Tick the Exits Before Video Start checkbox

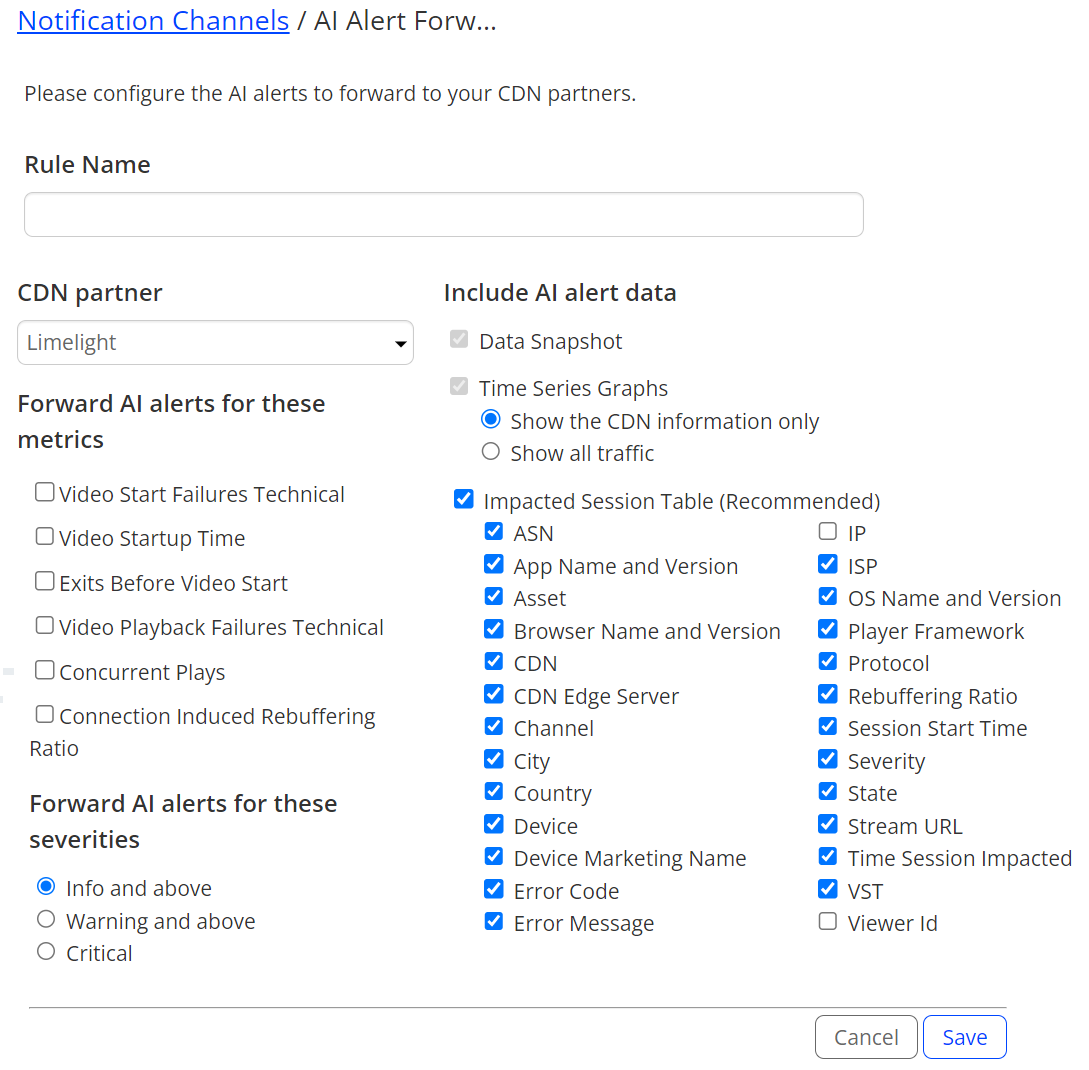tap(44, 580)
